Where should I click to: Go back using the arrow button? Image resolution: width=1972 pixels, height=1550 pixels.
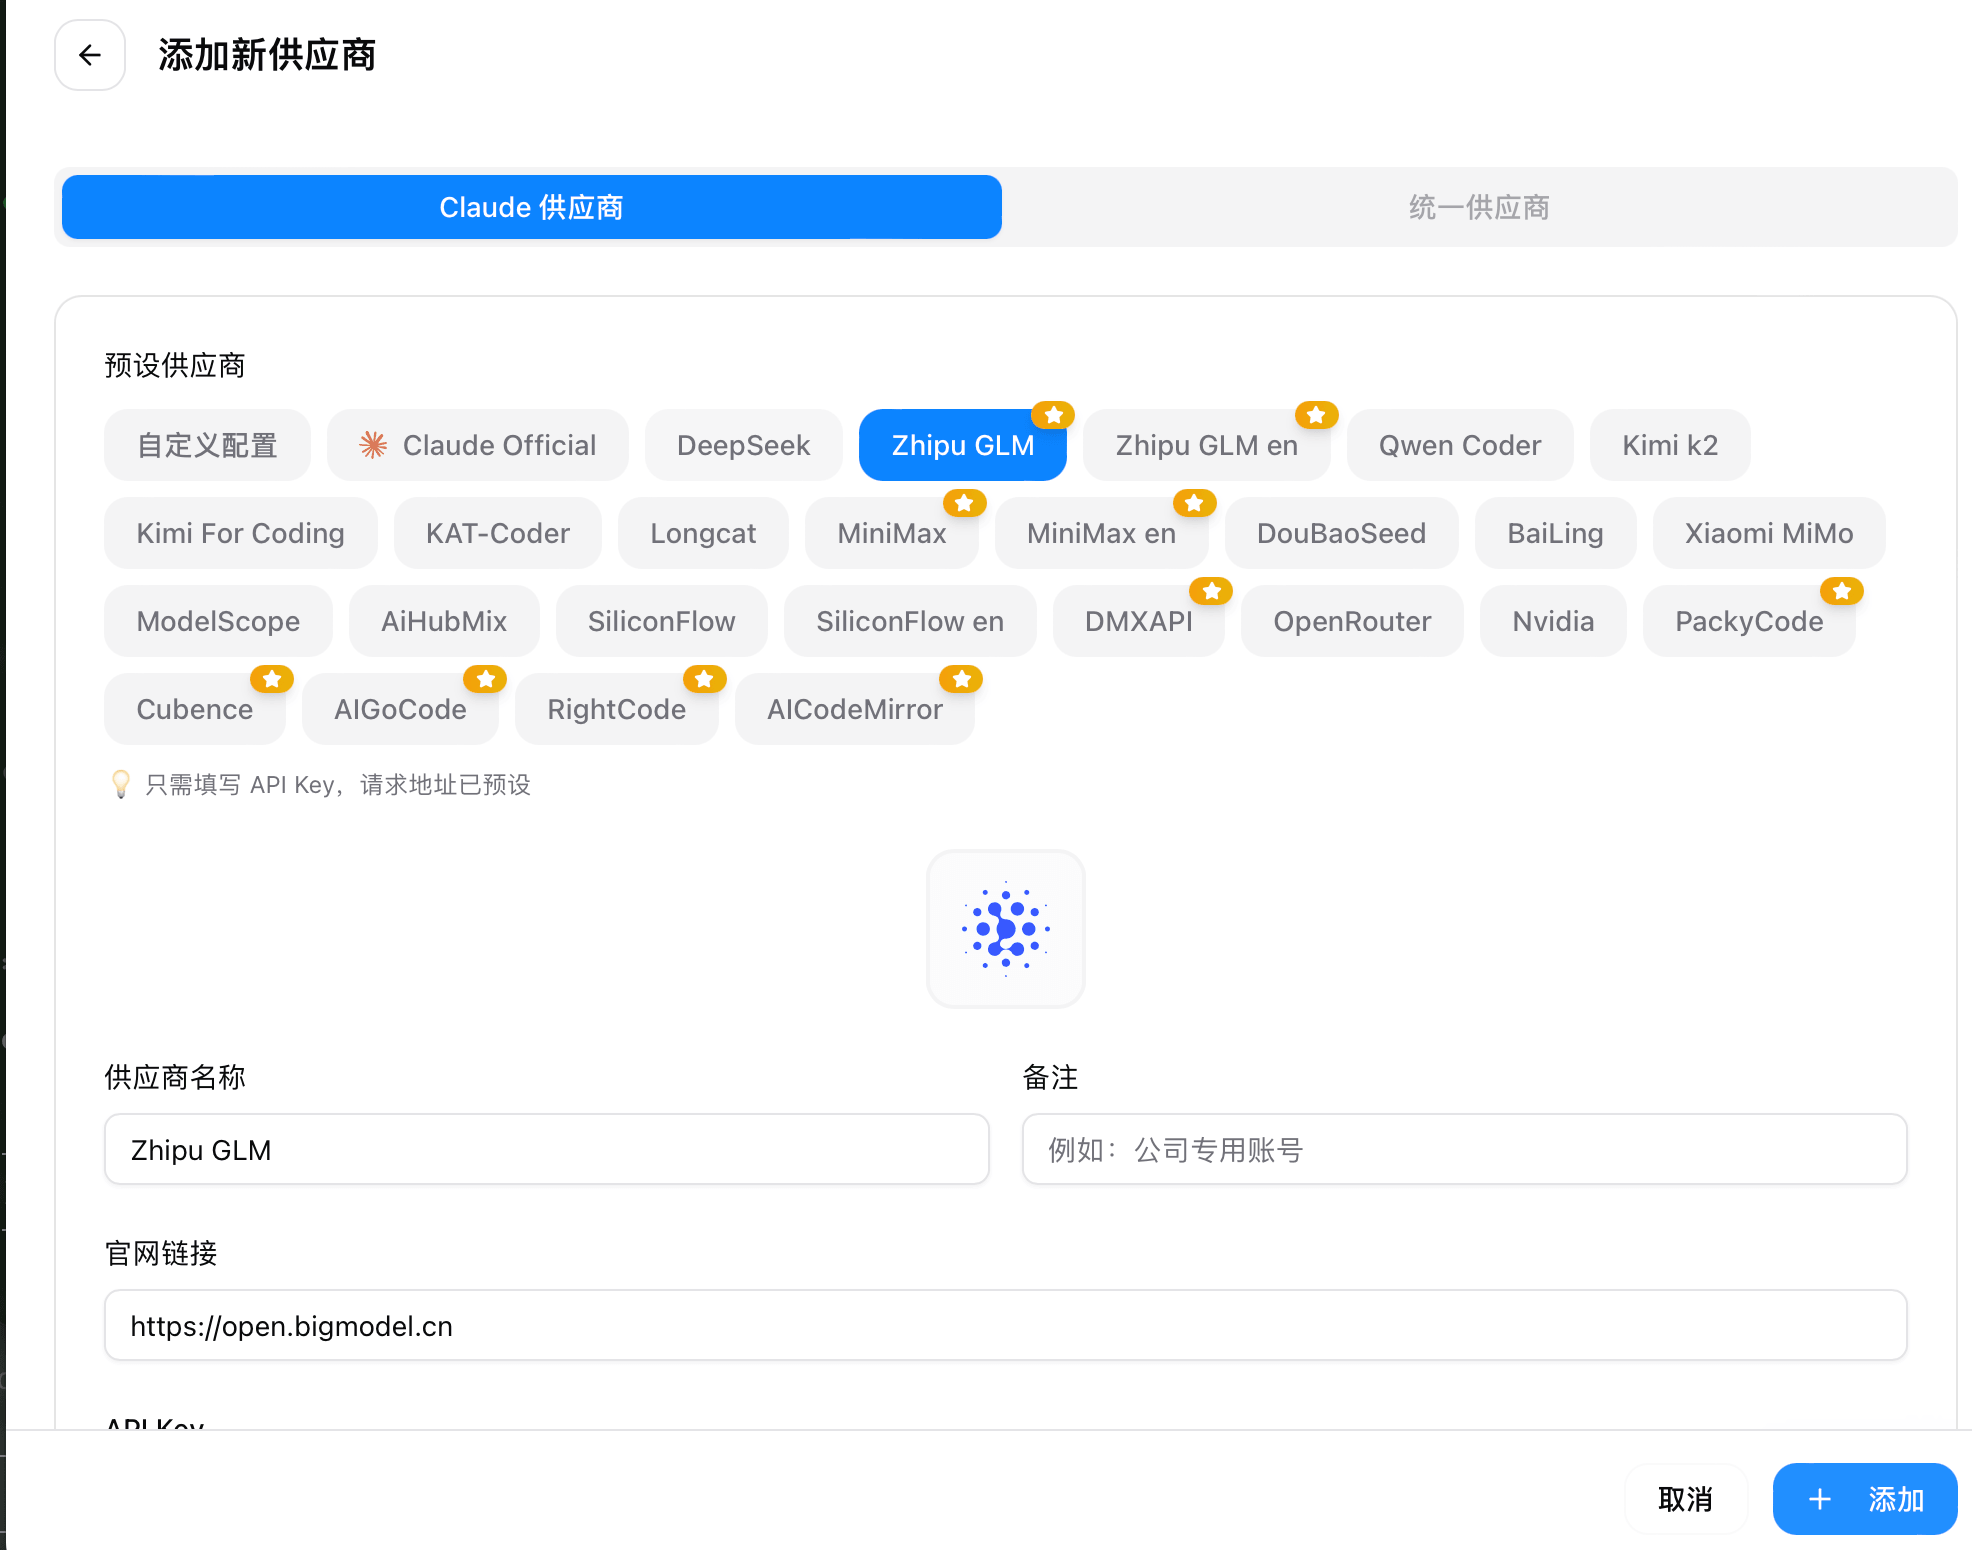tap(90, 55)
